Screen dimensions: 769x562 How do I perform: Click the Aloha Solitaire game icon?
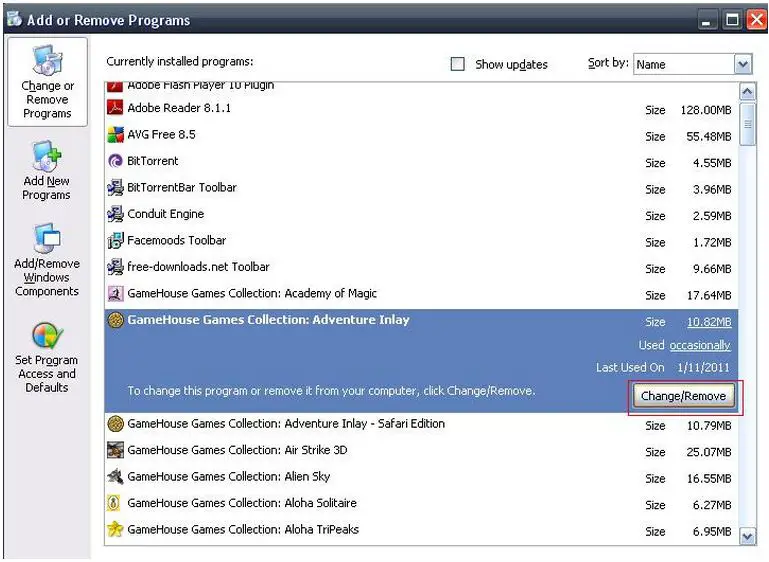115,503
